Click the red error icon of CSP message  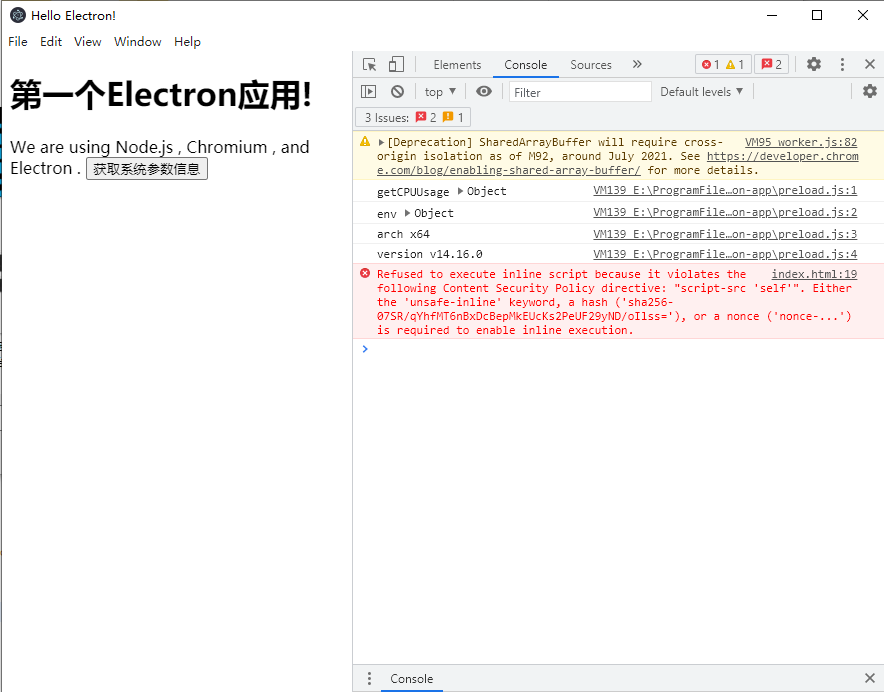365,274
